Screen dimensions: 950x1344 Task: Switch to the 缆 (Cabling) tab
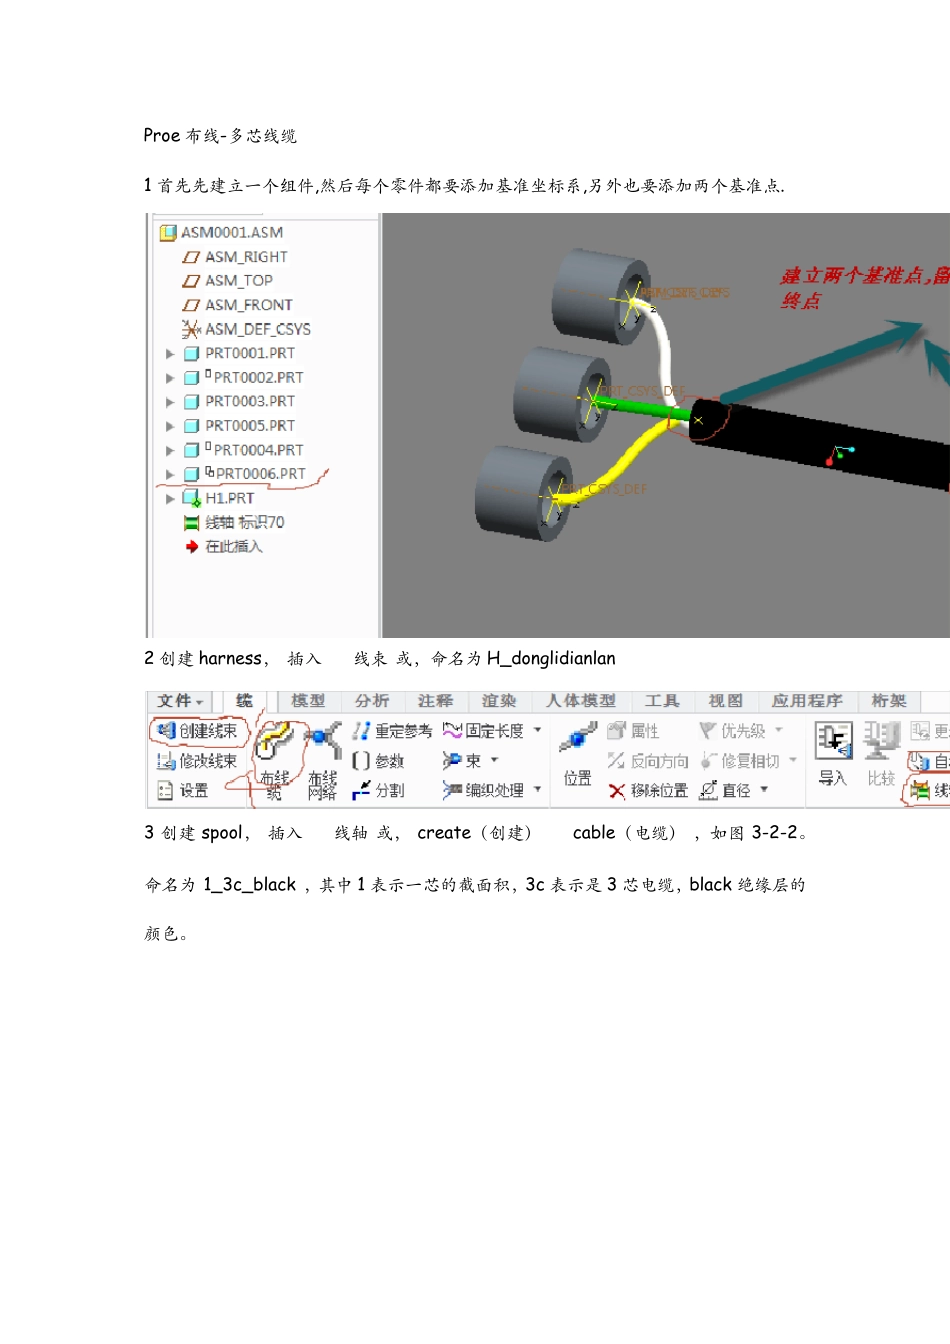(x=244, y=701)
